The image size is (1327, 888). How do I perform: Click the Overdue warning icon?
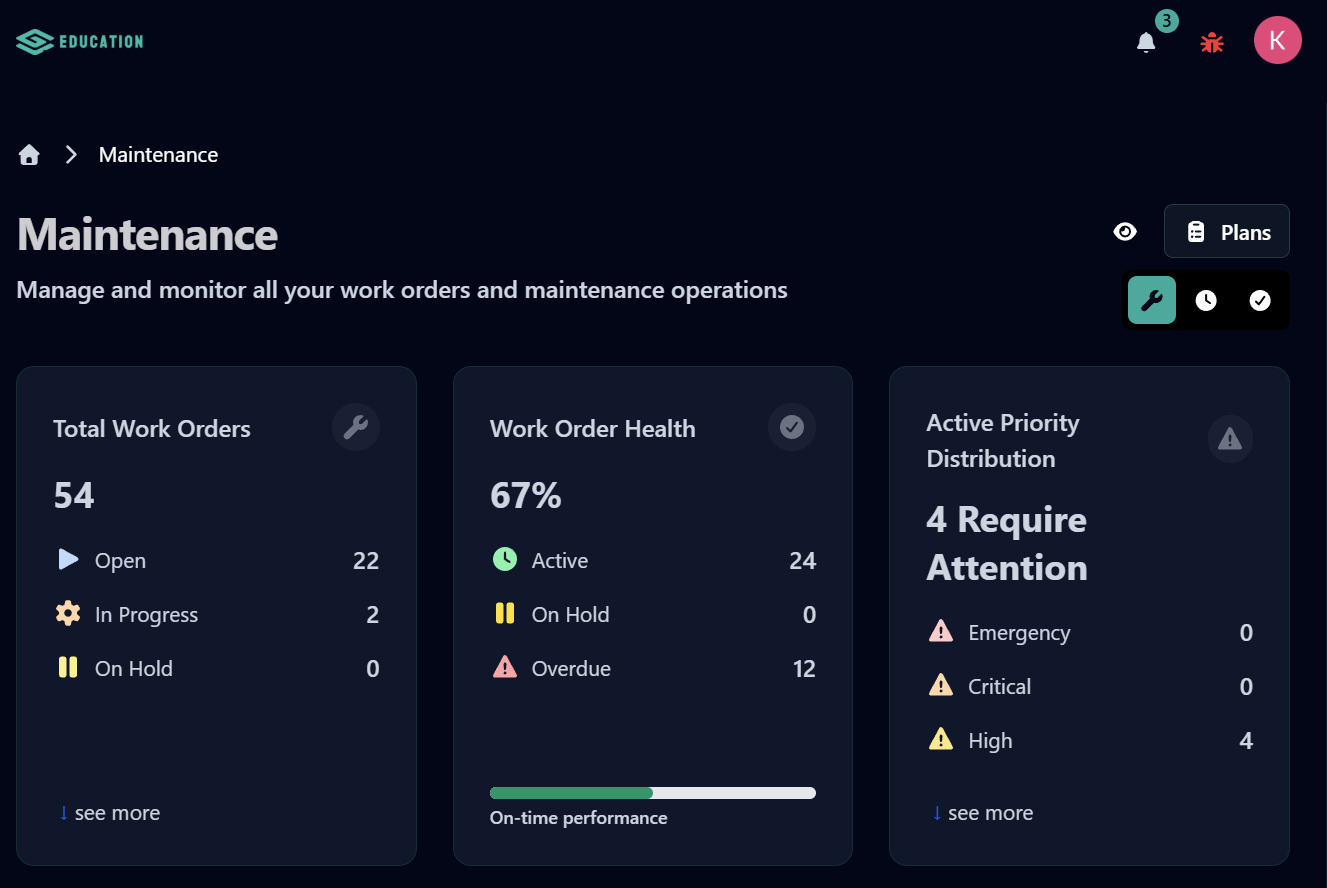[505, 667]
